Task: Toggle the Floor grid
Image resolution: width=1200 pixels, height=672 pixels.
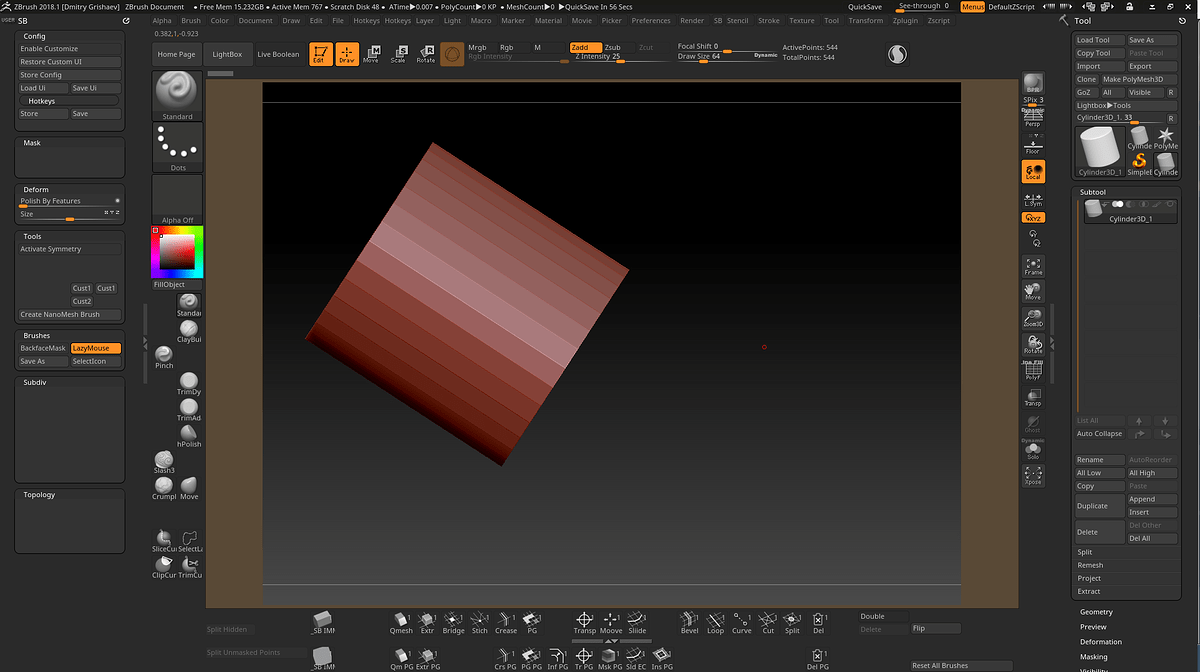Action: pyautogui.click(x=1033, y=145)
